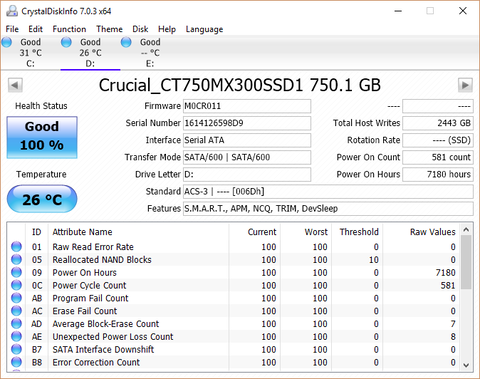480x379 pixels.
Task: Open the Edit menu
Action: (35, 29)
